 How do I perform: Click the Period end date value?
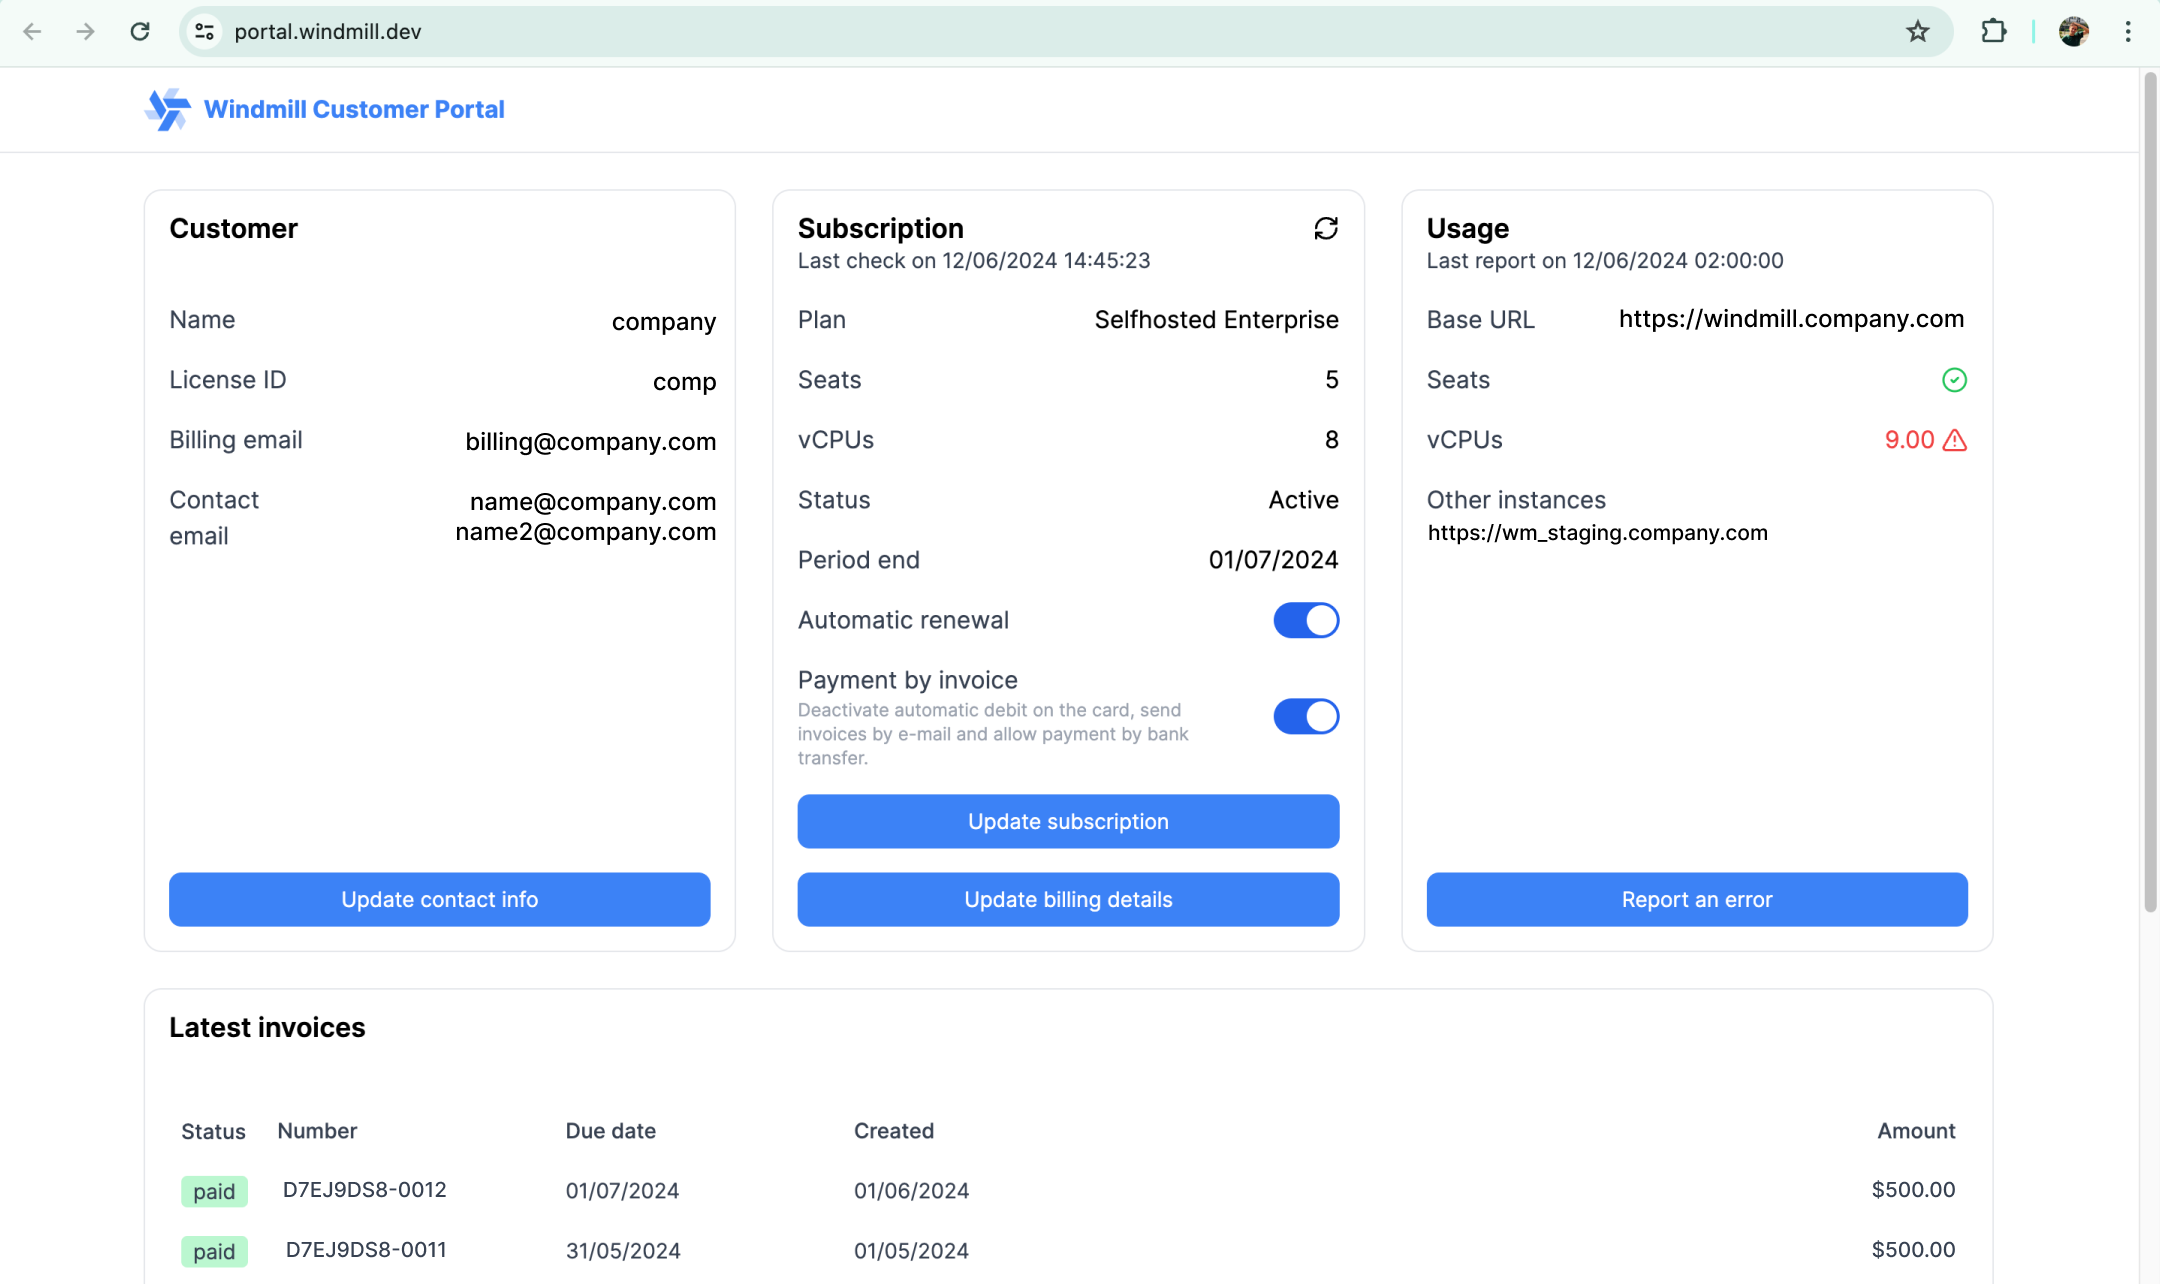click(x=1273, y=560)
